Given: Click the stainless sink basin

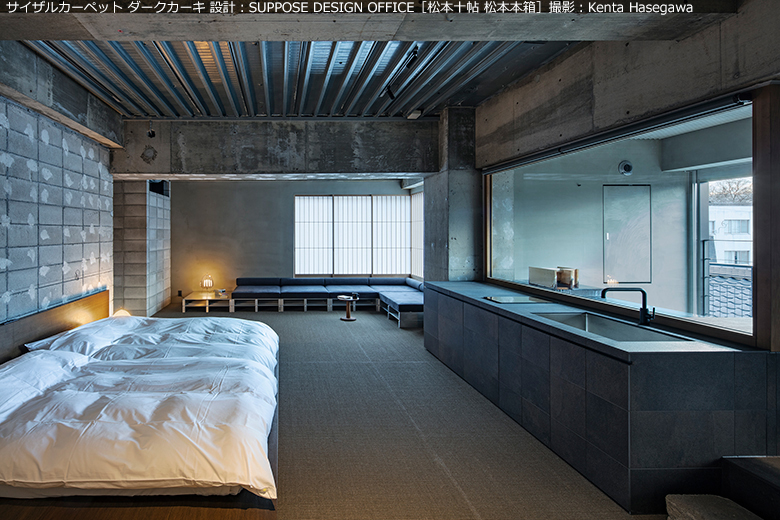Looking at the screenshot, I should pyautogui.click(x=598, y=325).
